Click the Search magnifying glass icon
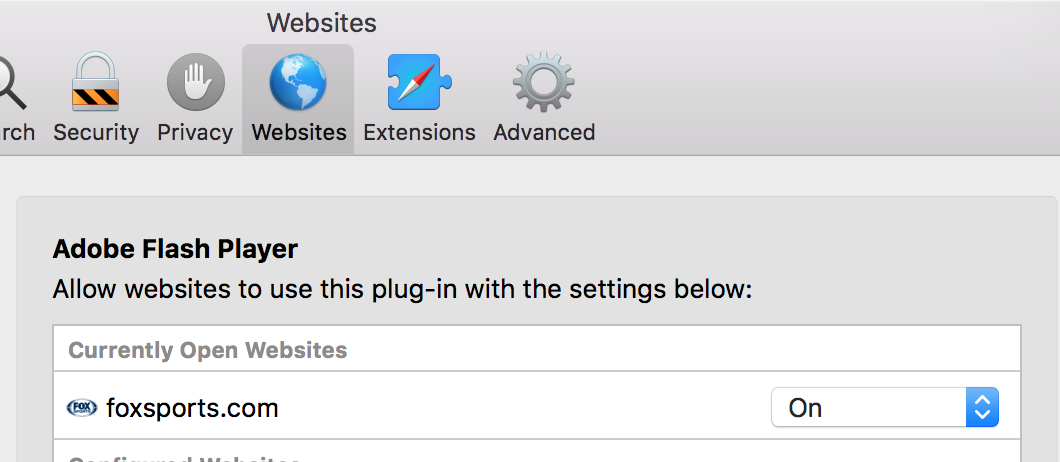1060x462 pixels. (9, 83)
